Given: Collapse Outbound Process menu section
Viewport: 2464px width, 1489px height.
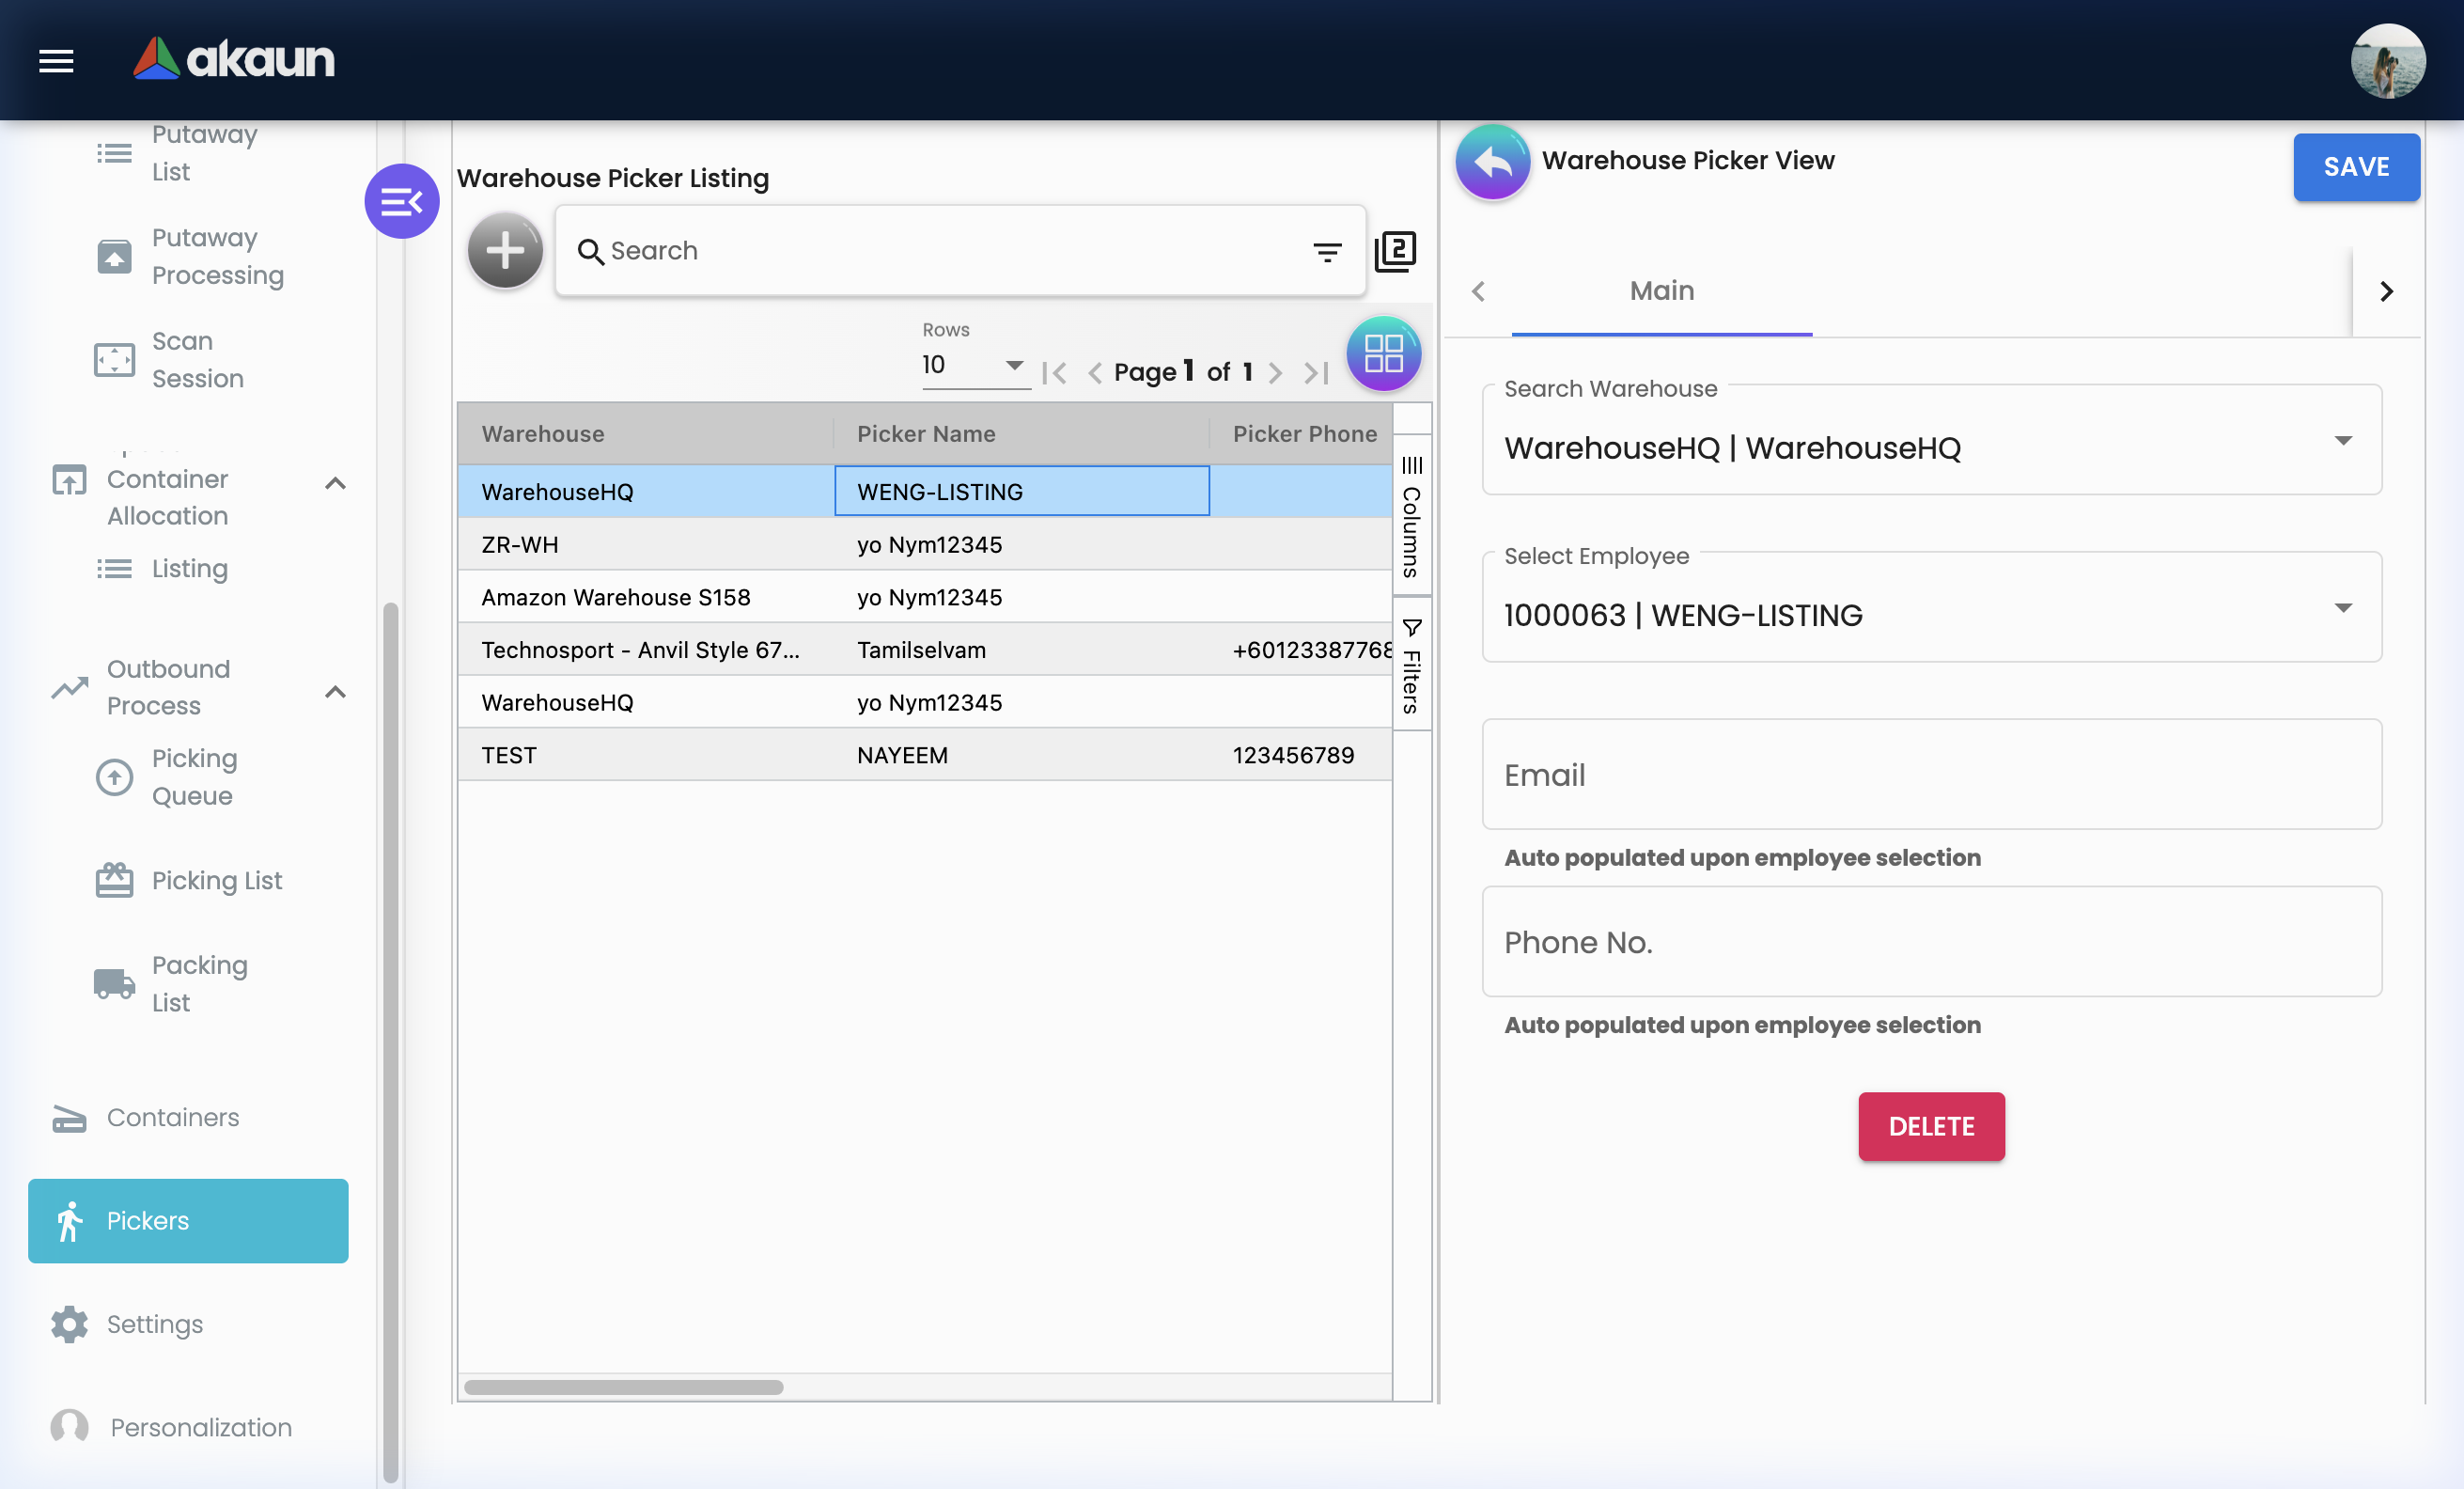Looking at the screenshot, I should click(x=336, y=691).
